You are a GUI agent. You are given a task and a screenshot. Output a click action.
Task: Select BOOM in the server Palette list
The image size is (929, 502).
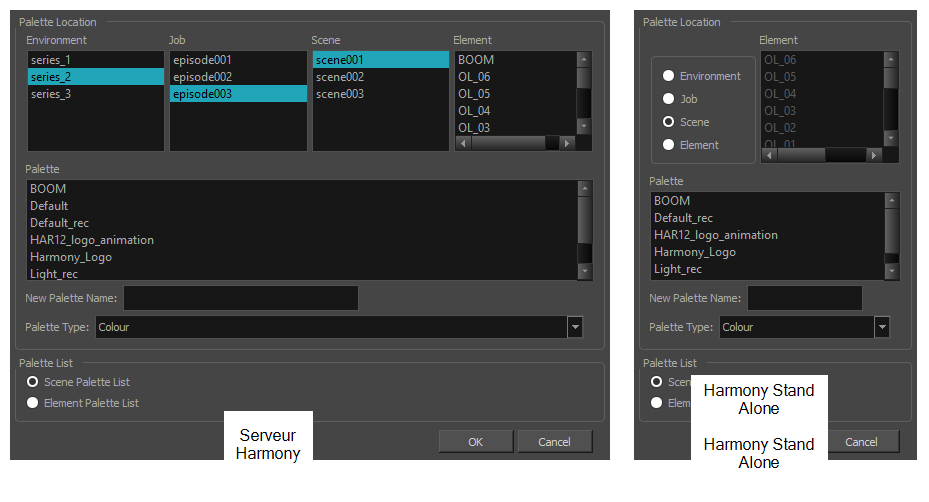(x=302, y=189)
